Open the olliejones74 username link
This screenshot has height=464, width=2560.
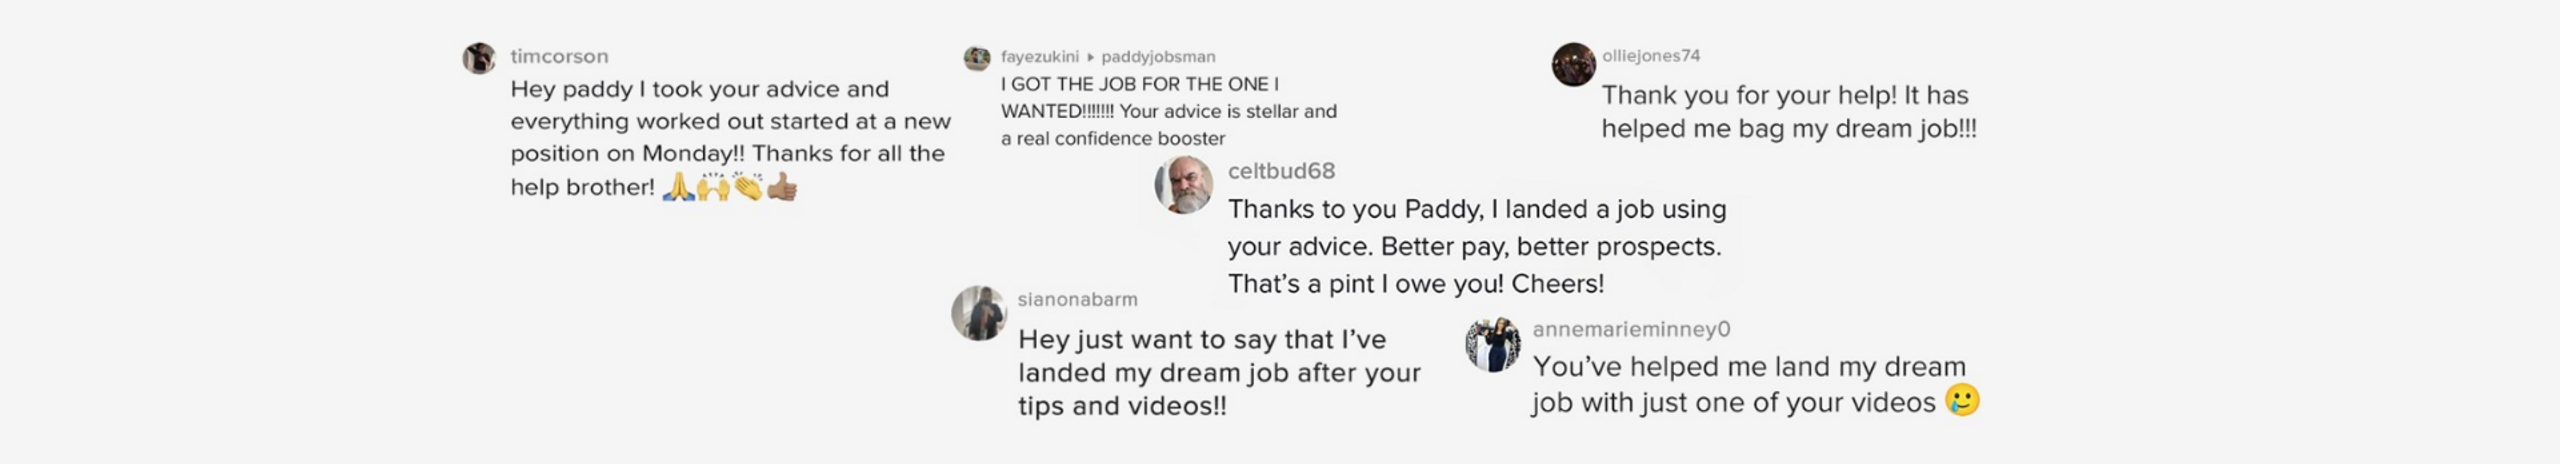tap(1651, 56)
